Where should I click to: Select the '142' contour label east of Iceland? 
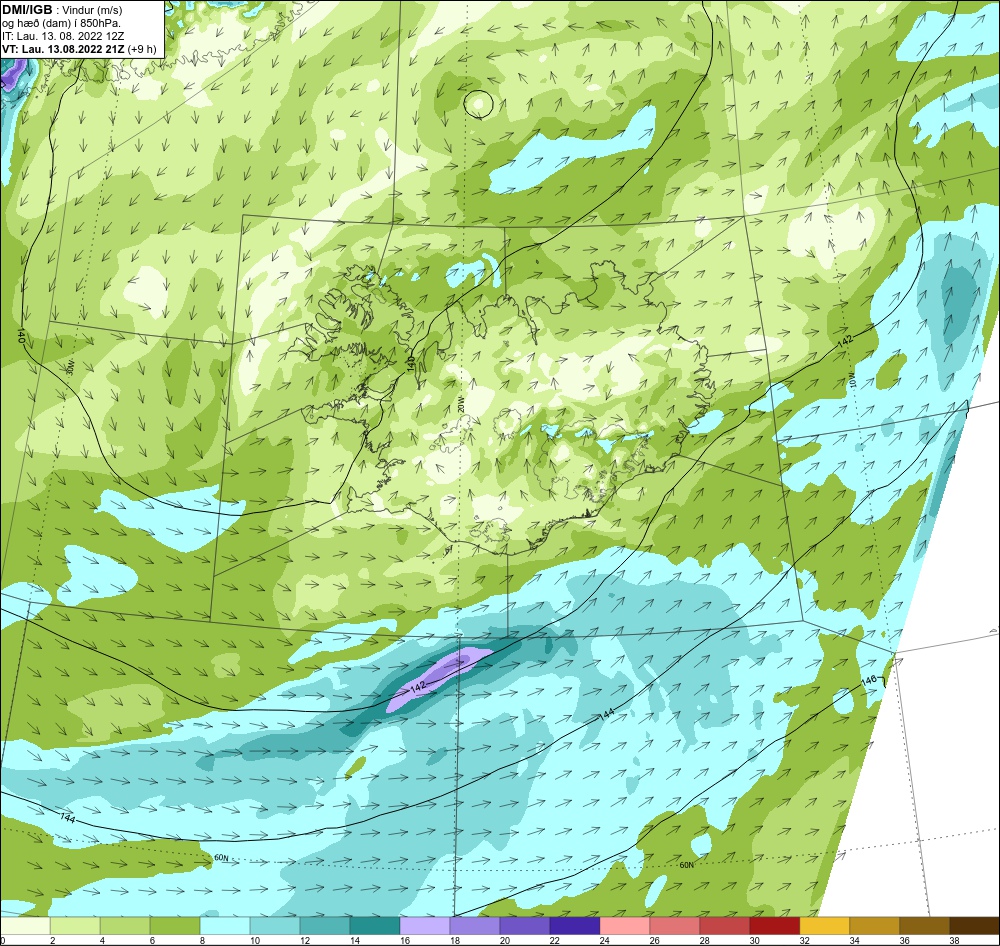[x=844, y=341]
